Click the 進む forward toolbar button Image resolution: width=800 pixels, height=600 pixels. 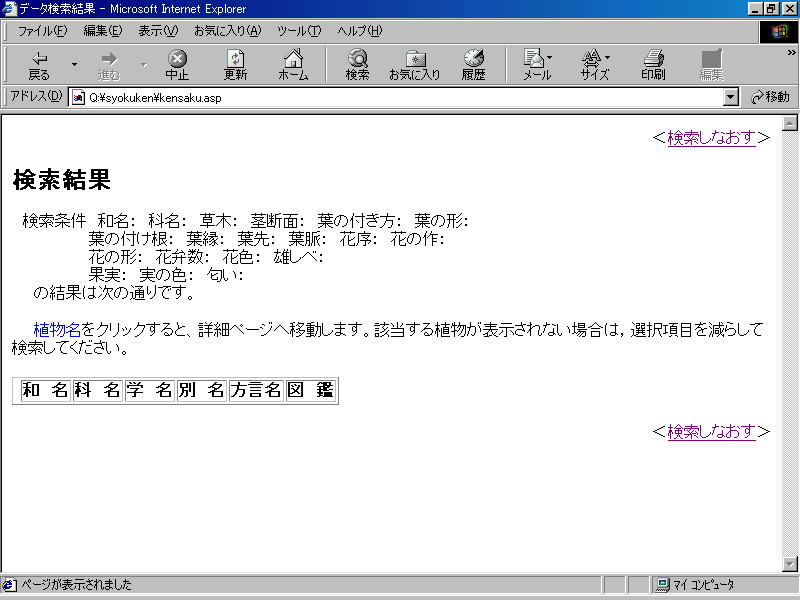pos(109,65)
